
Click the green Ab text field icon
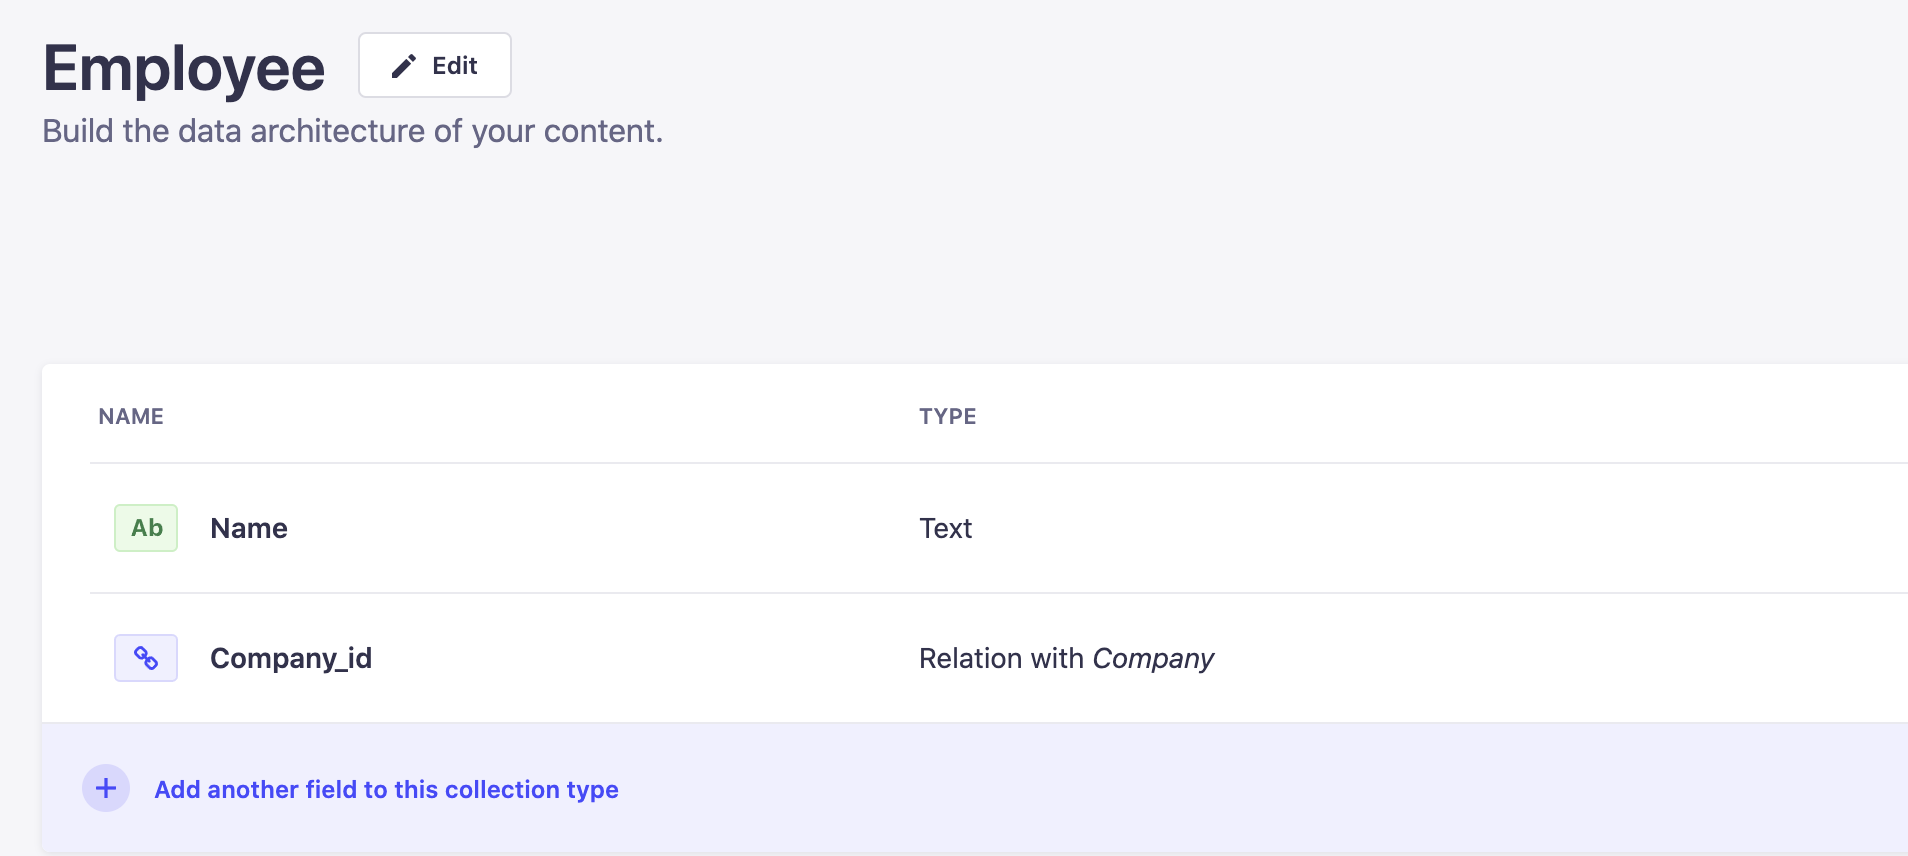click(146, 528)
